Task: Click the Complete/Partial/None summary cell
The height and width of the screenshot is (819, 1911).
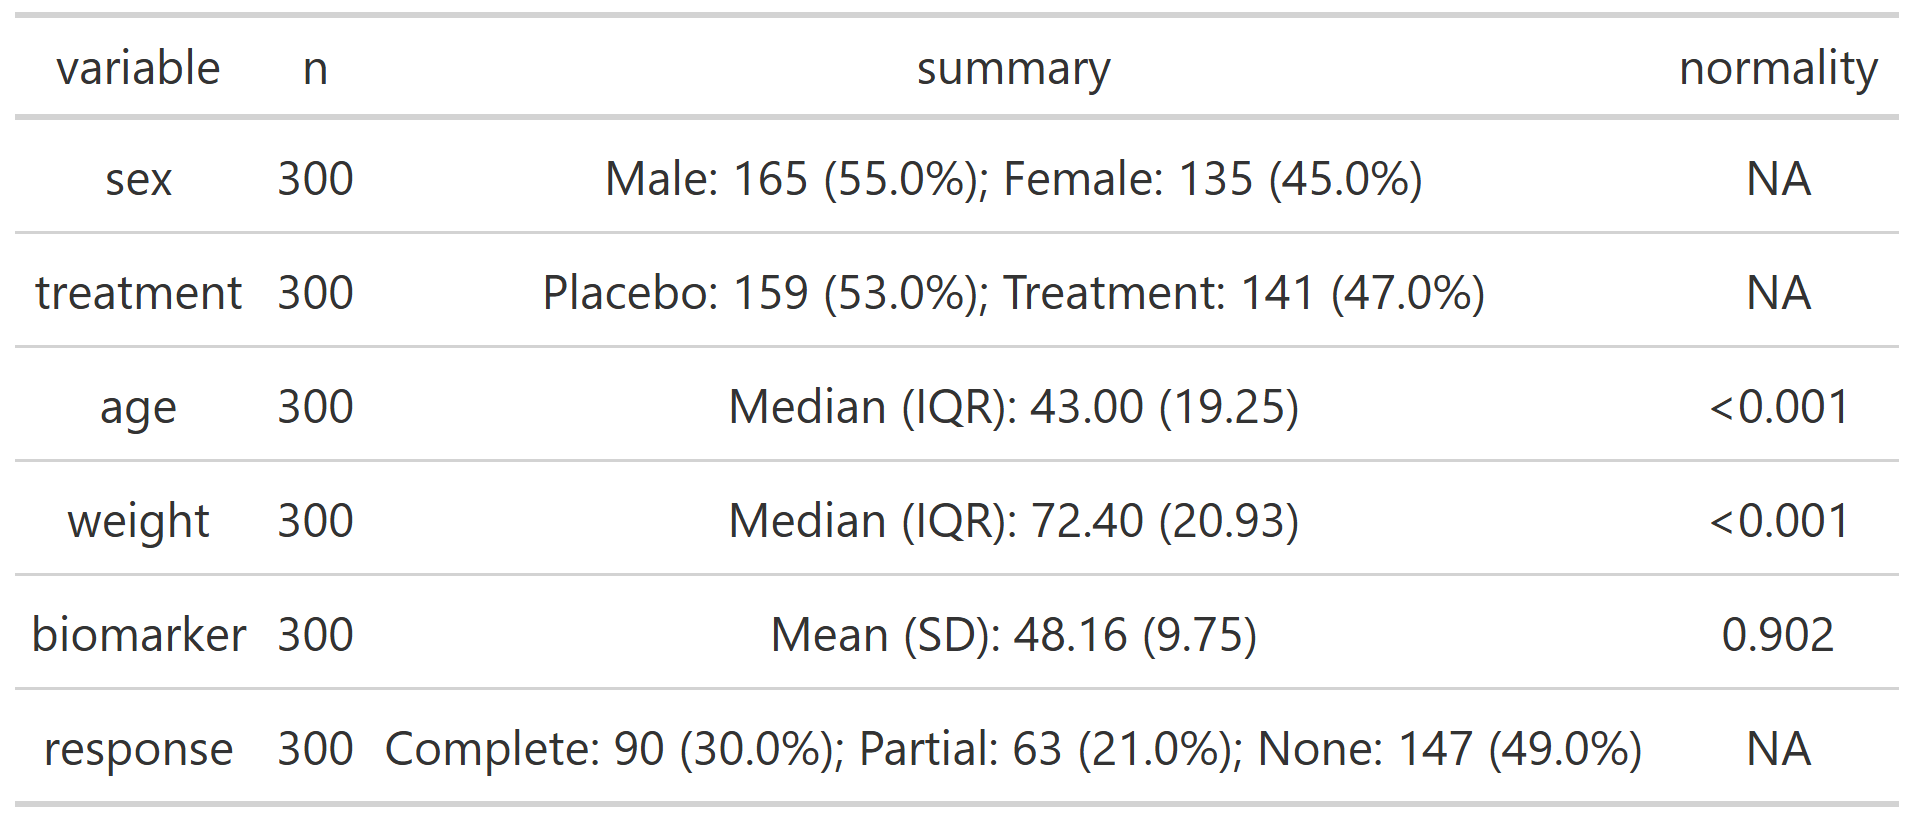Action: coord(1013,750)
